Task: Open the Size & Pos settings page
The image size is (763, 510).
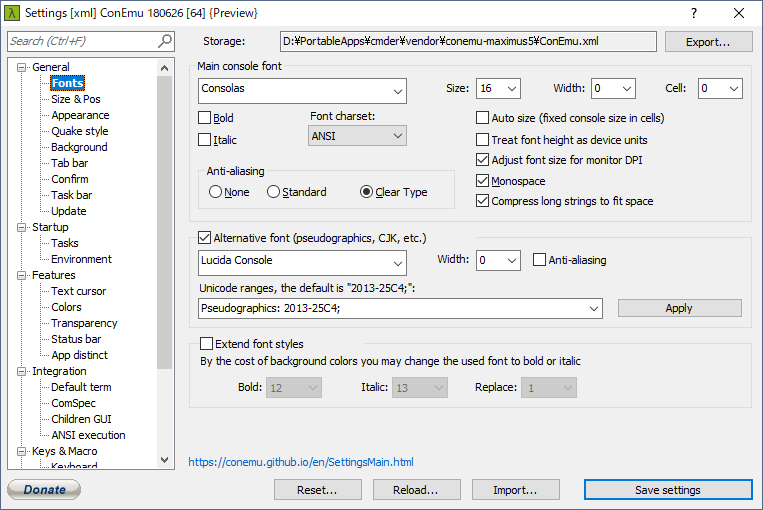Action: pyautogui.click(x=76, y=99)
